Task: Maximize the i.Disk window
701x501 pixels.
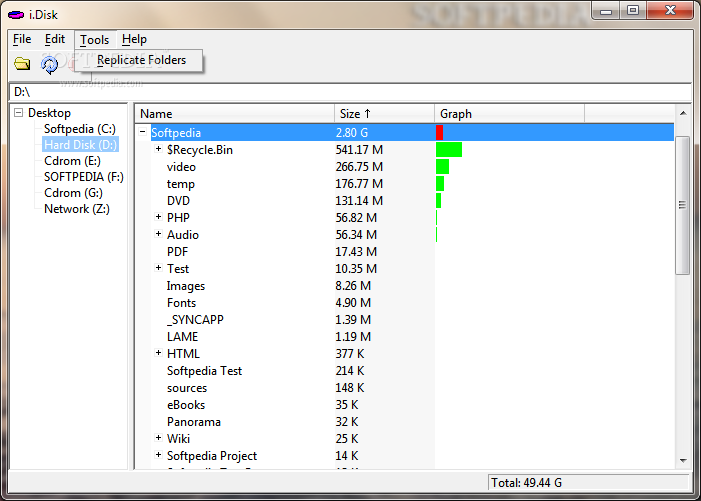Action: tap(633, 11)
